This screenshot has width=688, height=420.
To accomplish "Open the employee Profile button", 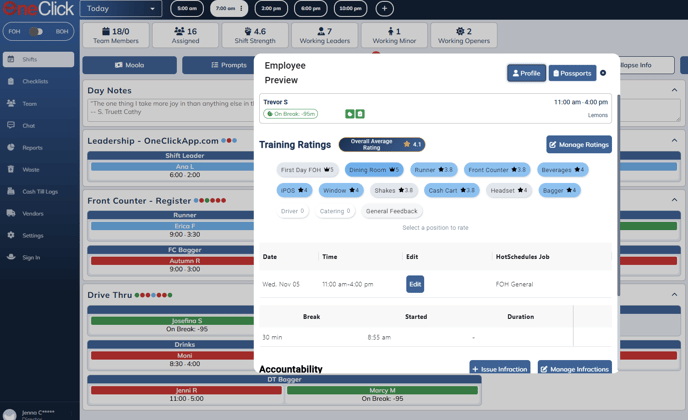I will click(x=526, y=73).
